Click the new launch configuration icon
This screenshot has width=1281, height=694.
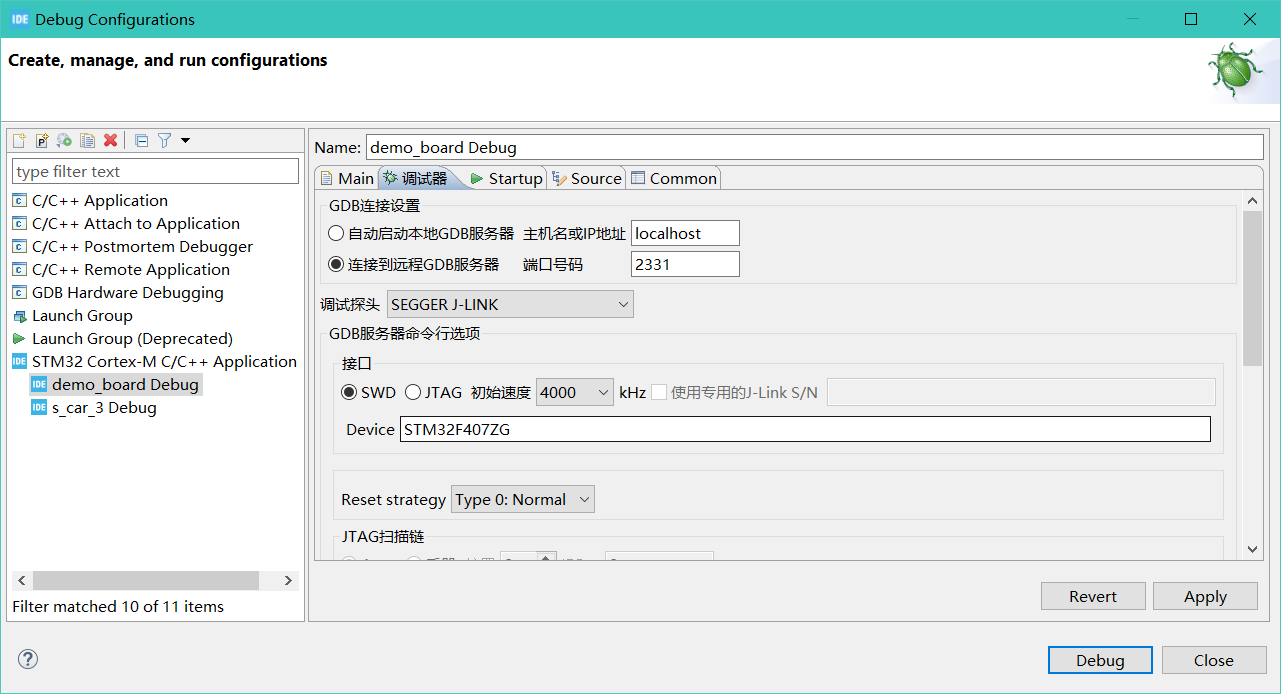click(19, 141)
